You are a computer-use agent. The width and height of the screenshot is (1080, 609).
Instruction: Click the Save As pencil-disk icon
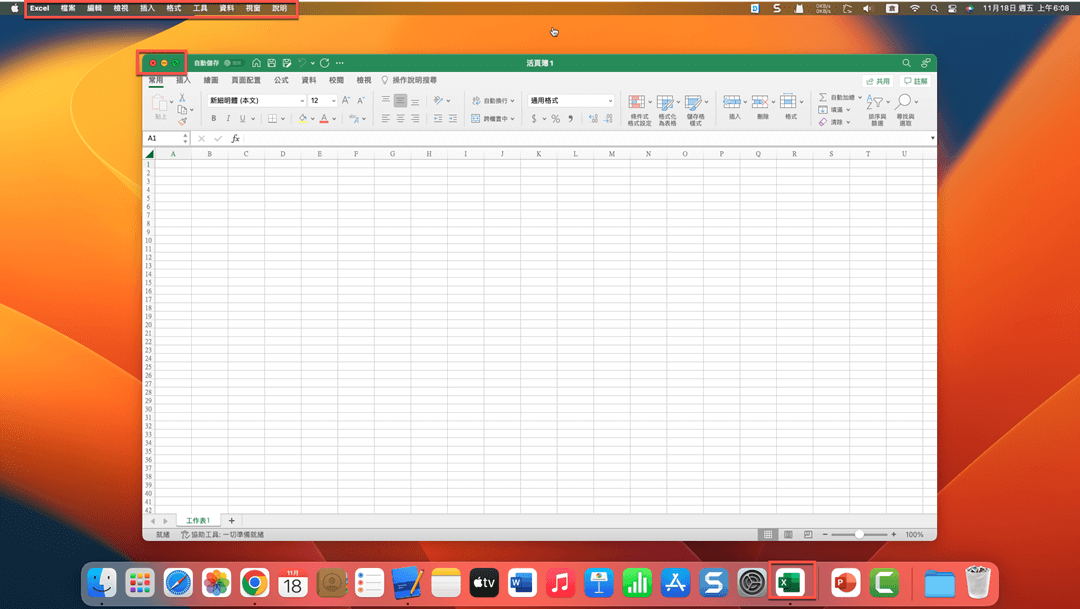tap(287, 63)
